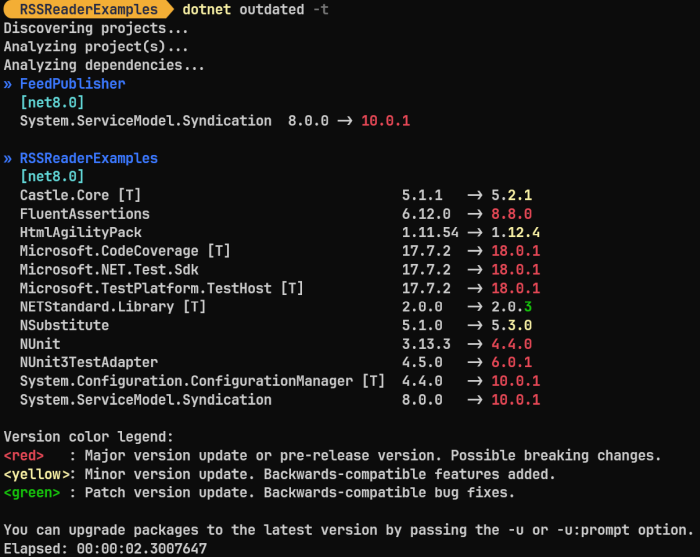The image size is (700, 557).
Task: Click the FluentAssertions package name
Action: point(84,214)
